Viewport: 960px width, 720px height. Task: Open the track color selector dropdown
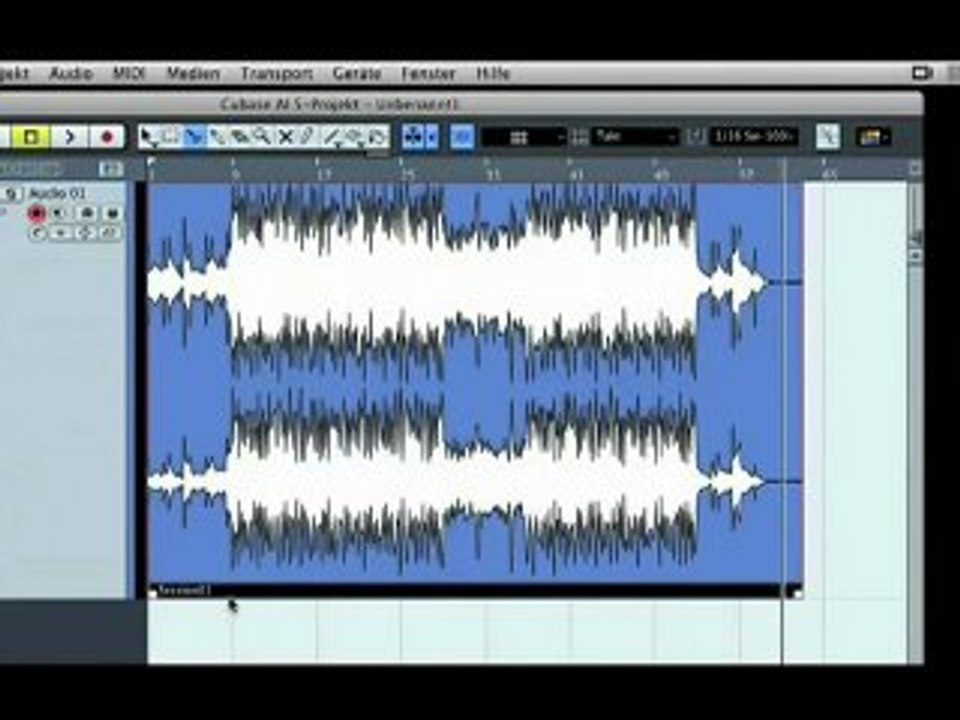(874, 137)
